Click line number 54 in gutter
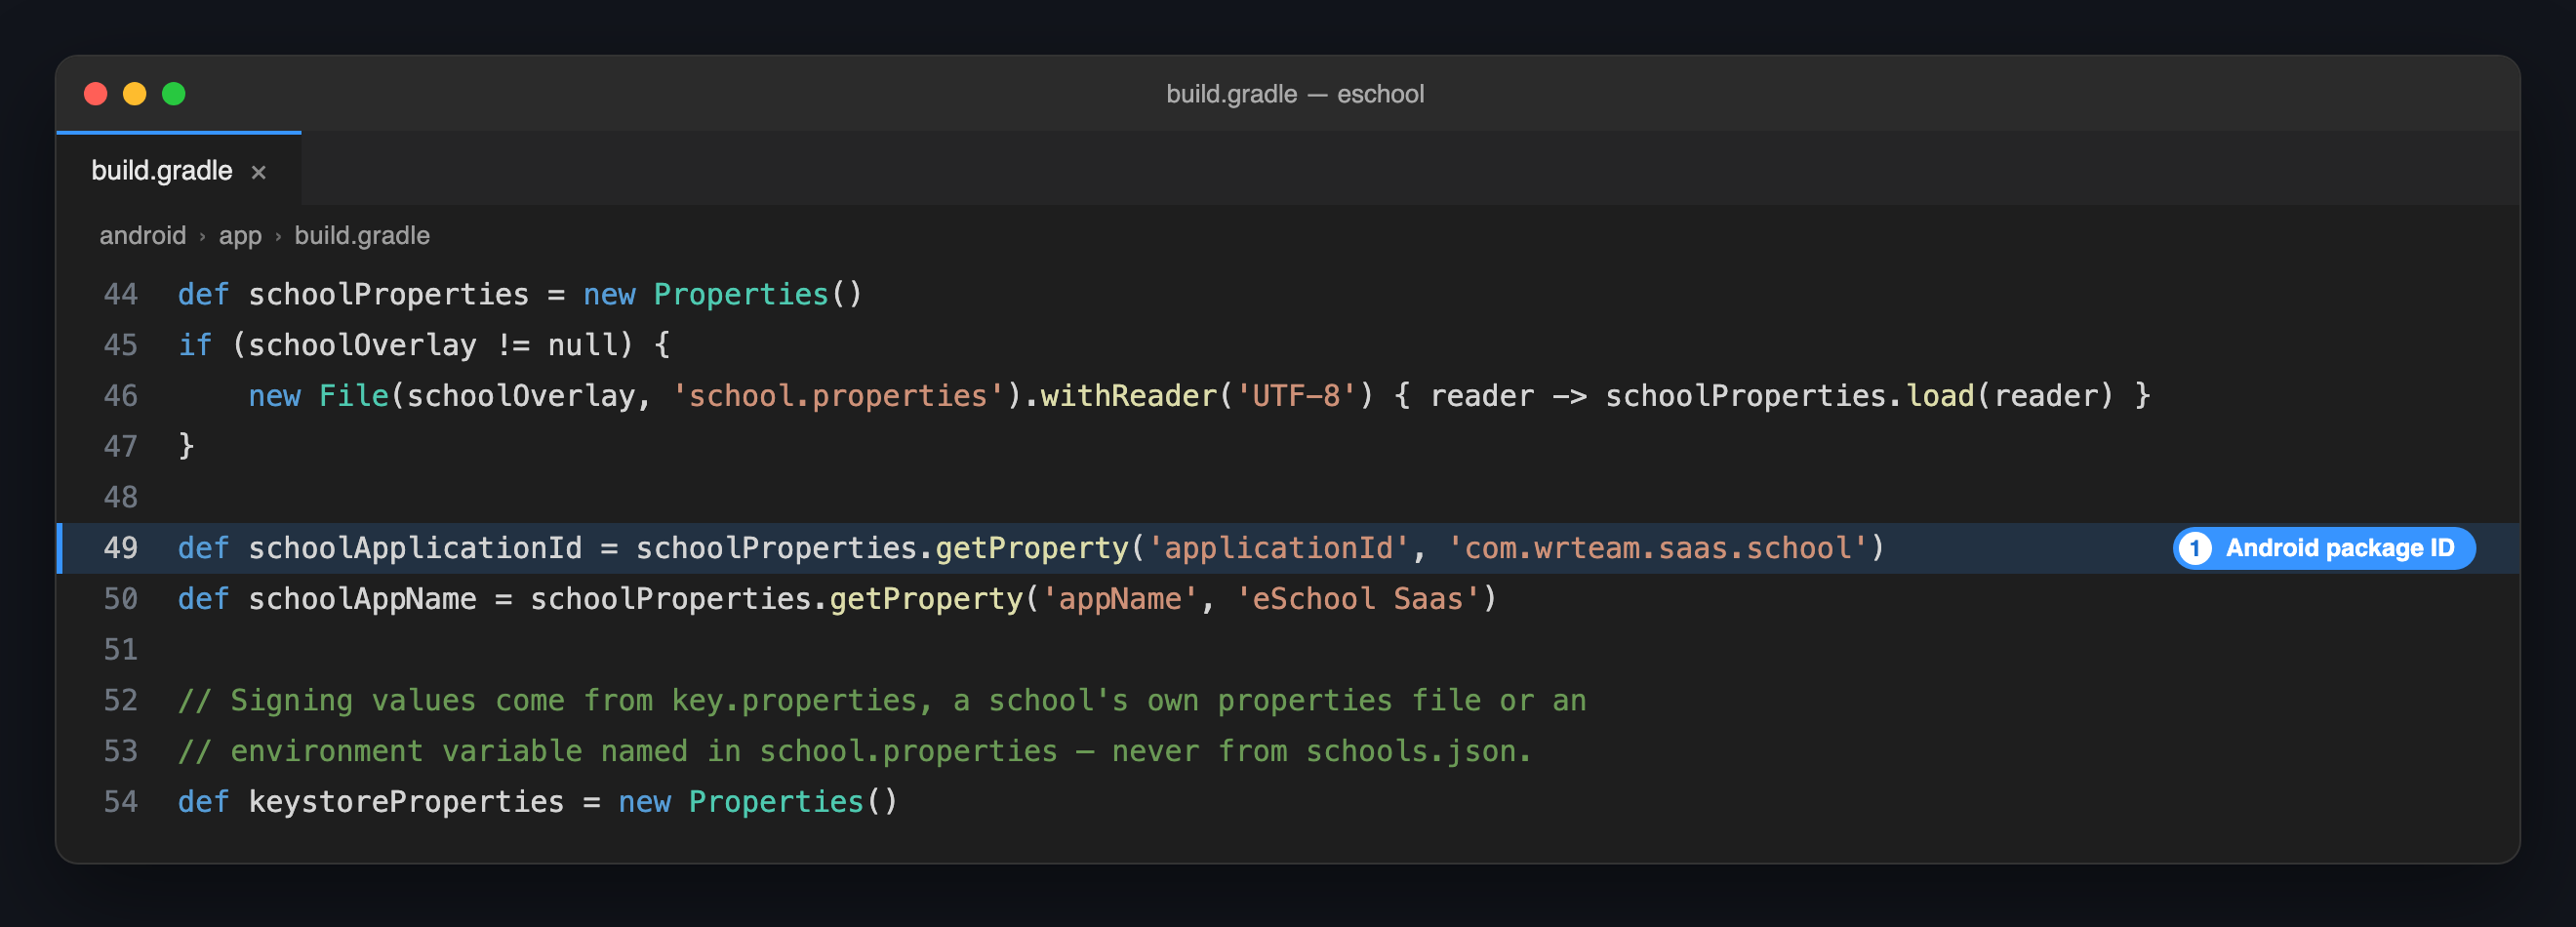 click(x=121, y=802)
